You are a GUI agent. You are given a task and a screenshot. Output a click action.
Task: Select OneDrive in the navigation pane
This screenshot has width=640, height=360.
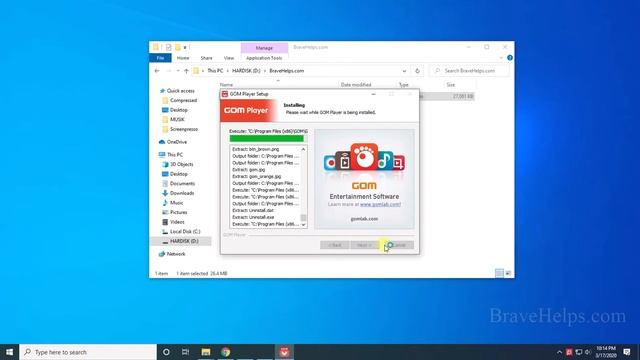pos(176,142)
